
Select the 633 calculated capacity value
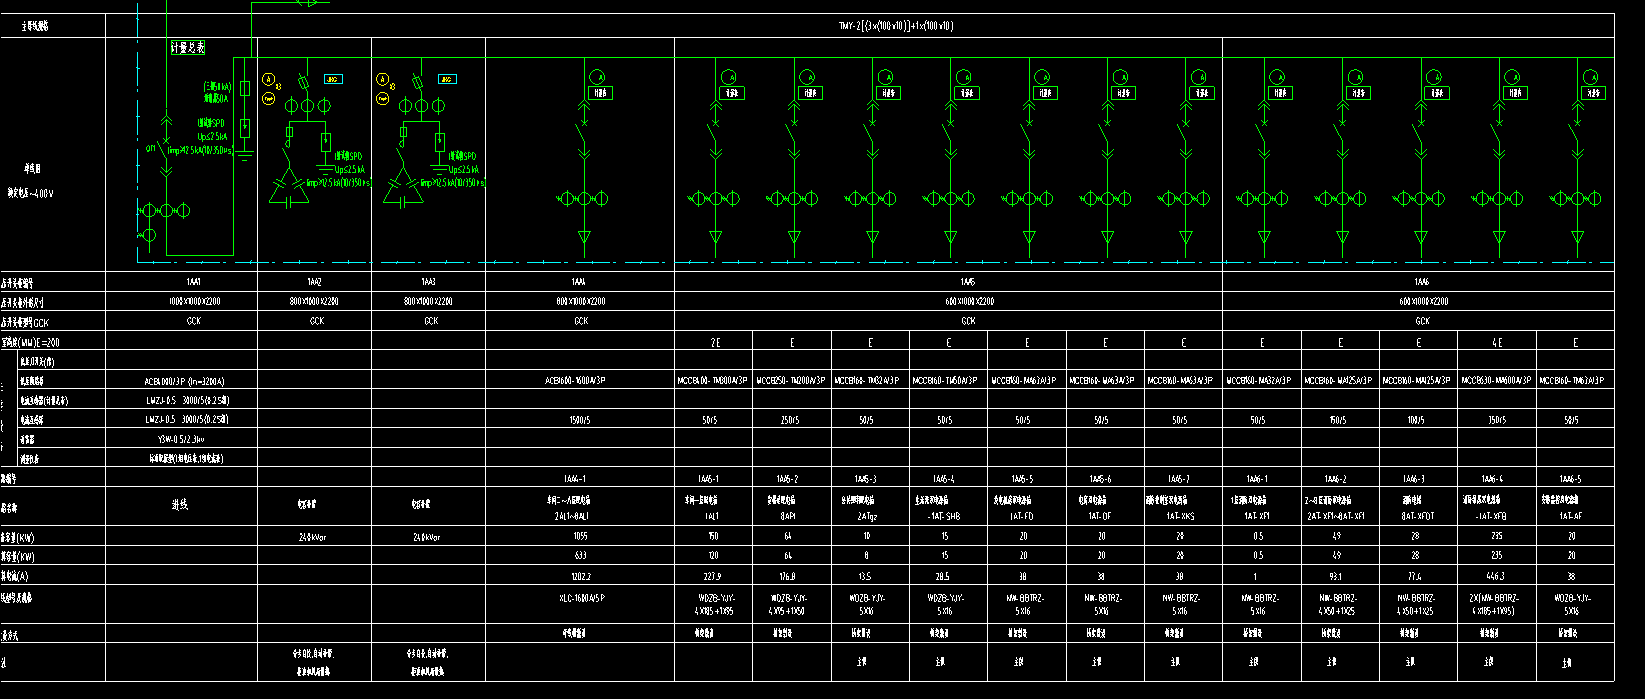580,555
